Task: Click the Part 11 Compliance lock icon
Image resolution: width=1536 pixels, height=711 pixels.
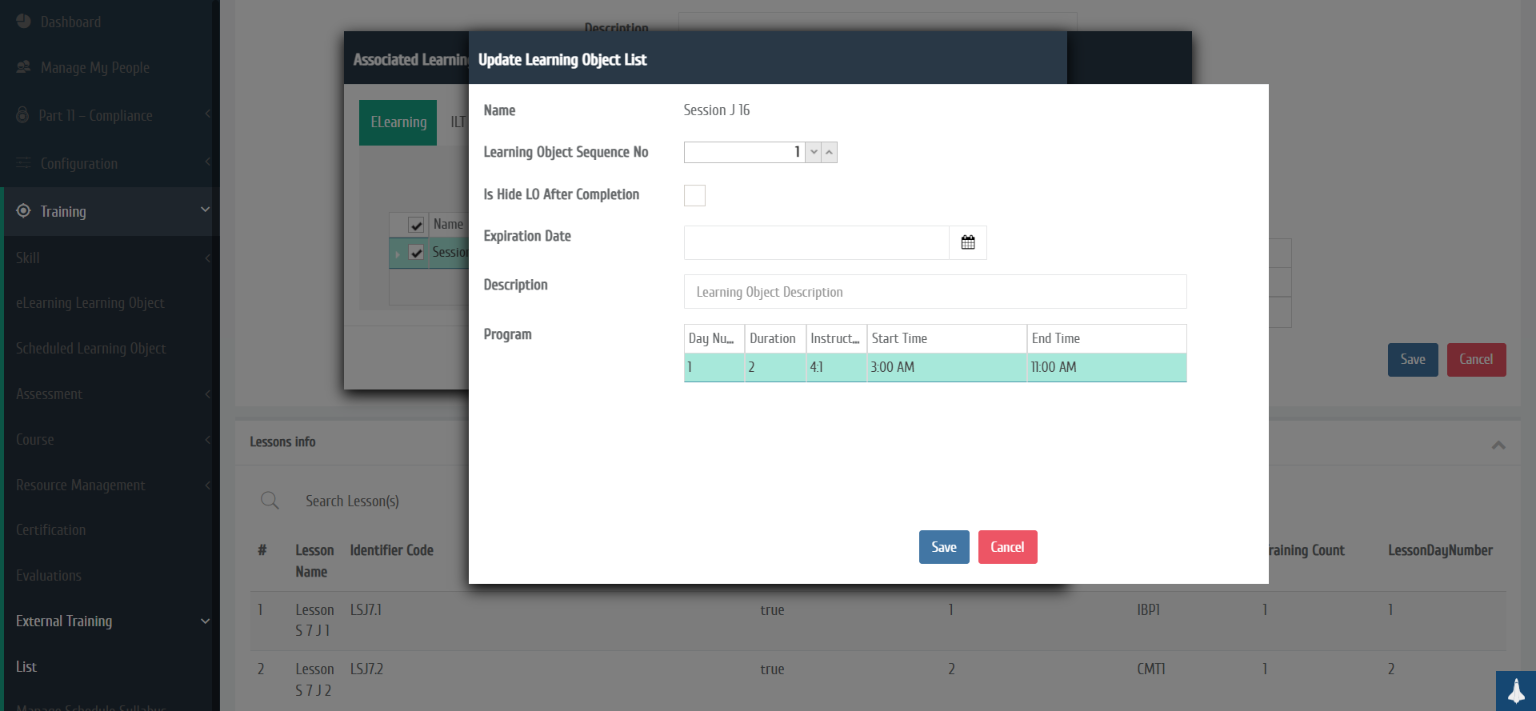Action: pyautogui.click(x=23, y=116)
